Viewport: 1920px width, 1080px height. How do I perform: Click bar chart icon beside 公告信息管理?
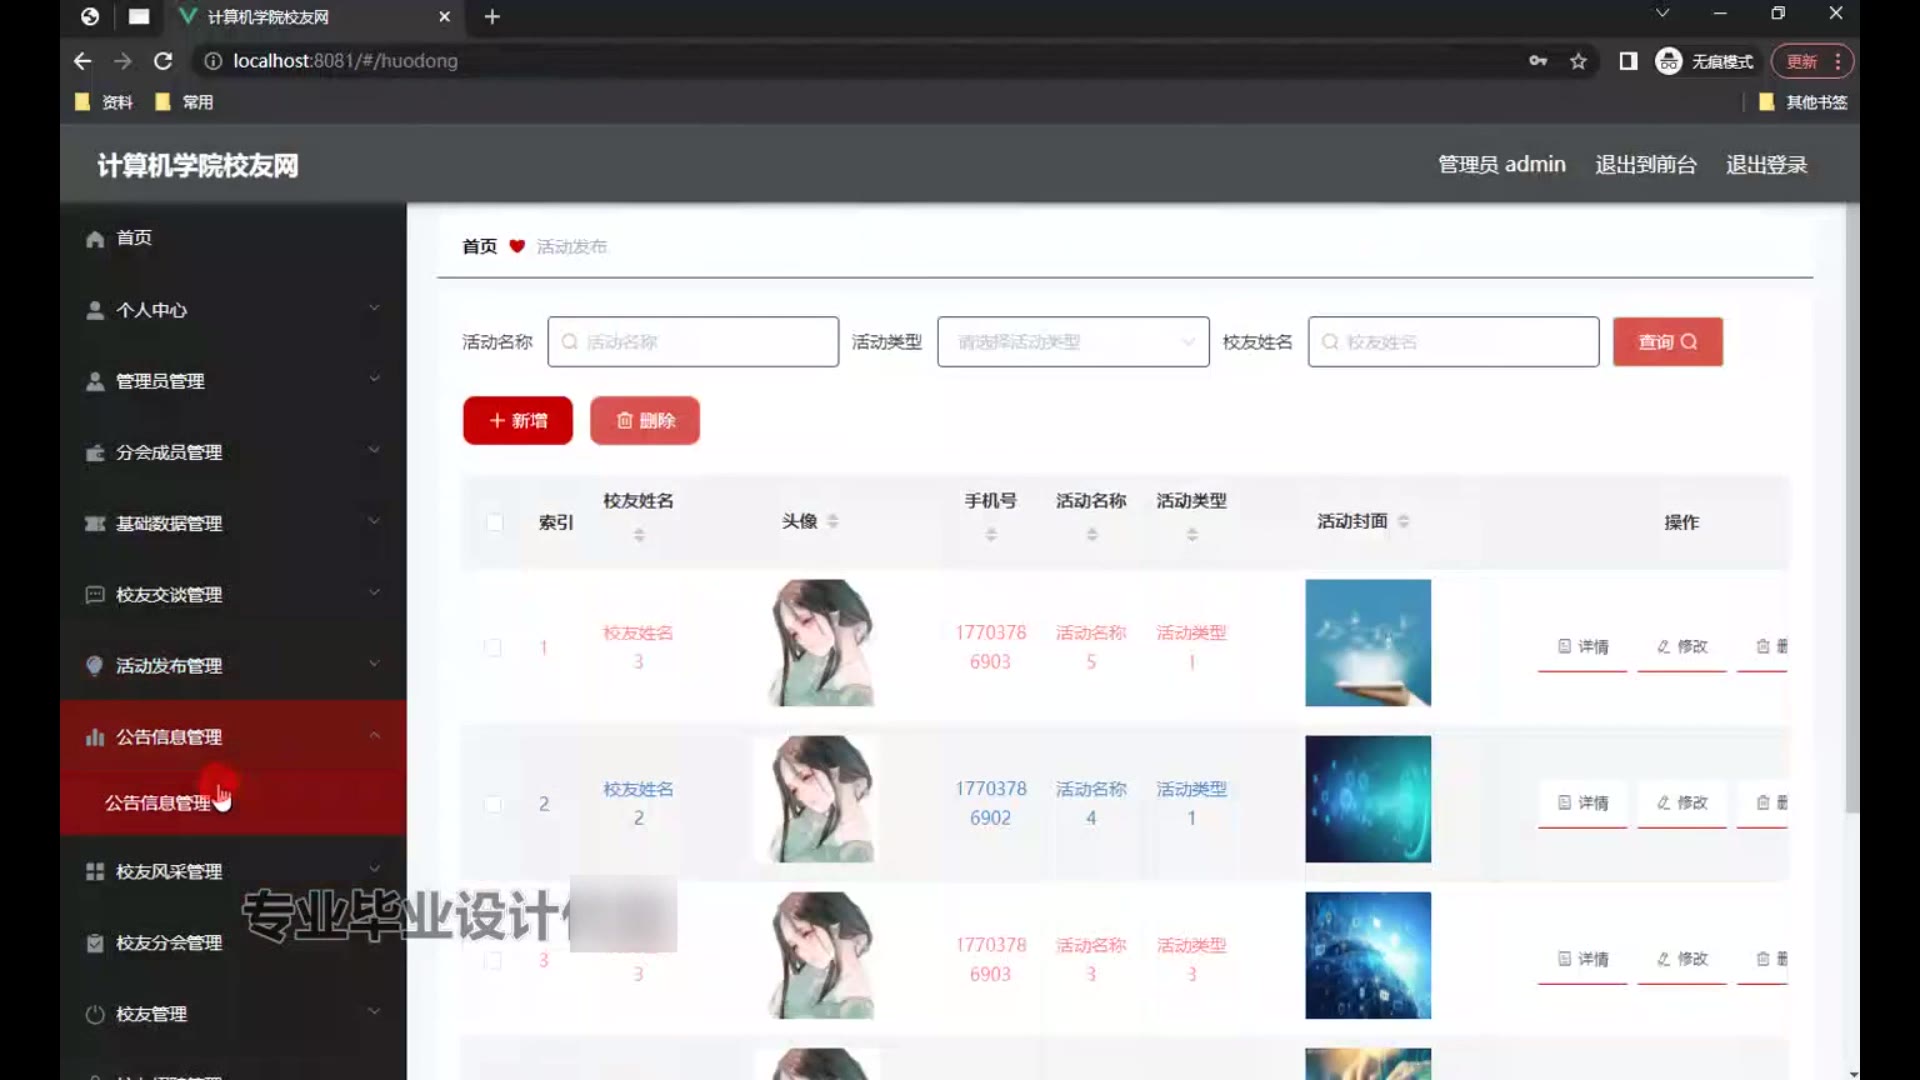[95, 737]
